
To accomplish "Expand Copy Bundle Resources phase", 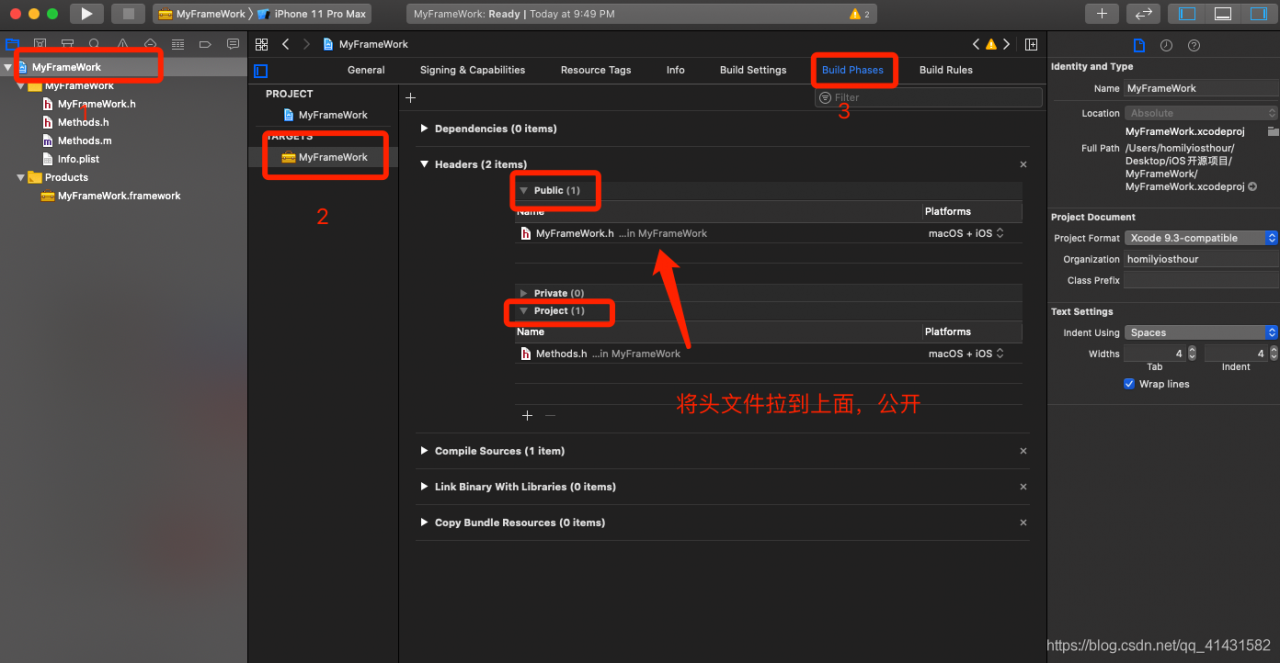I will pos(424,523).
